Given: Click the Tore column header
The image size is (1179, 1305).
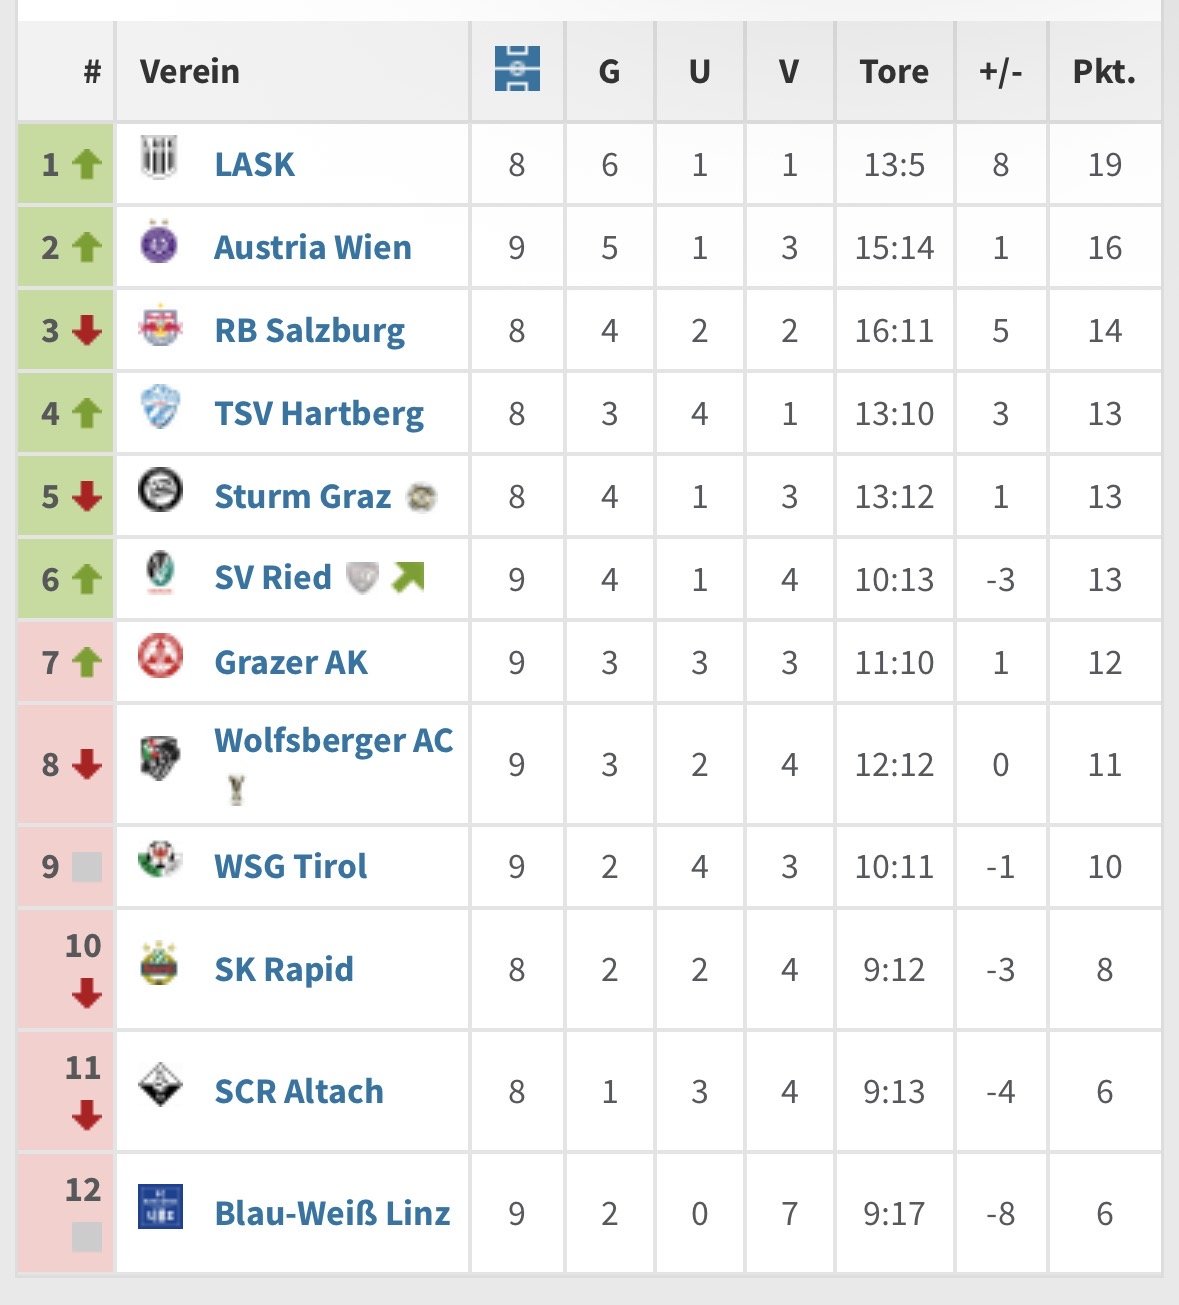Looking at the screenshot, I should 894,72.
